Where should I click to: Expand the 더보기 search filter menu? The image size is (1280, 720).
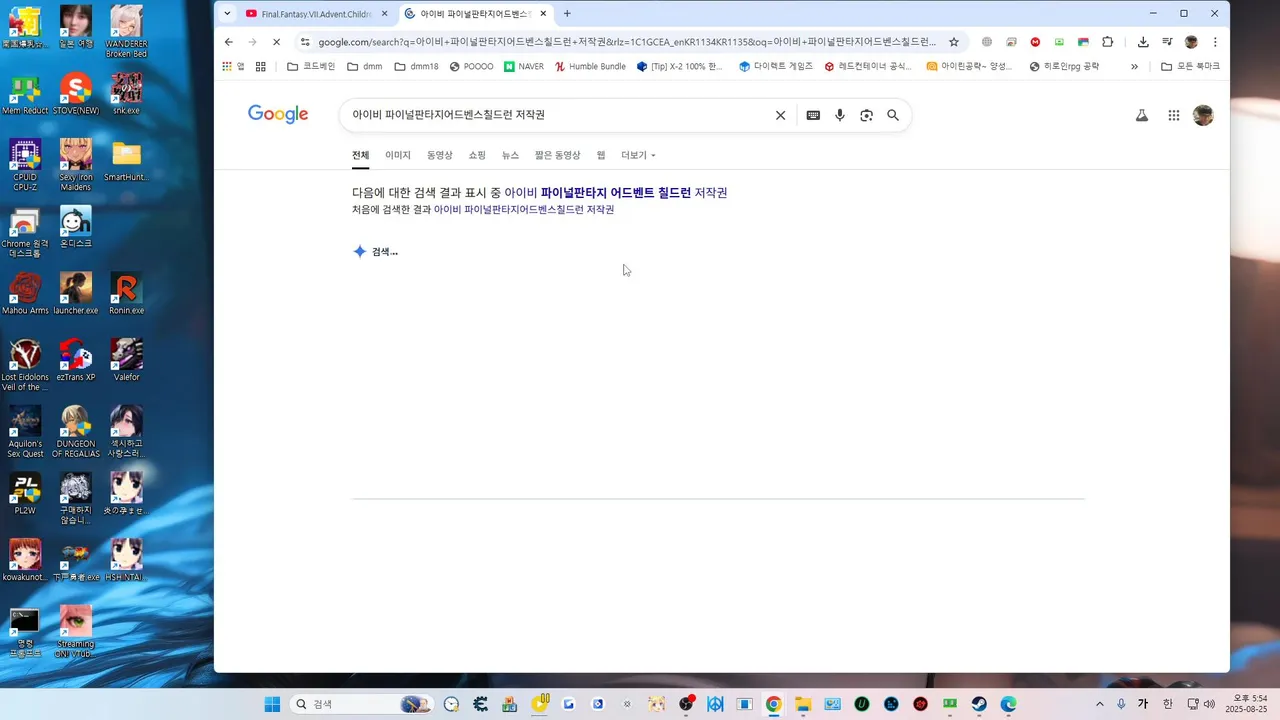pos(638,155)
